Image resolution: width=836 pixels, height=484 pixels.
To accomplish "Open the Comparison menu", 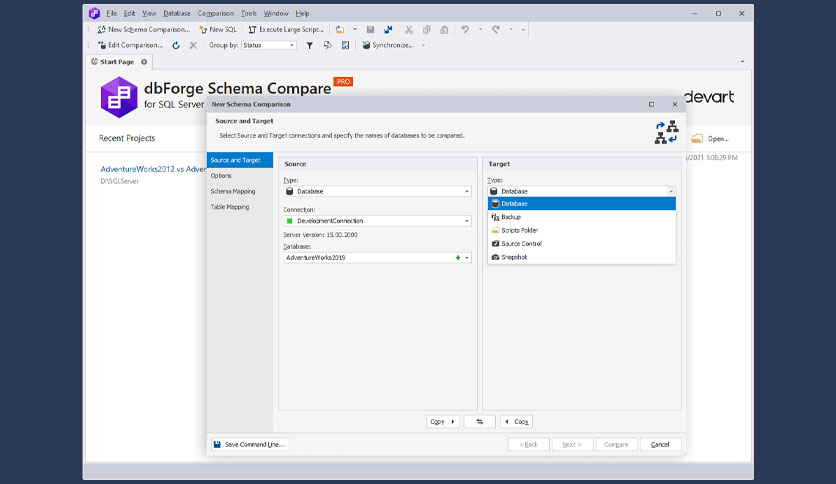I will click(215, 13).
